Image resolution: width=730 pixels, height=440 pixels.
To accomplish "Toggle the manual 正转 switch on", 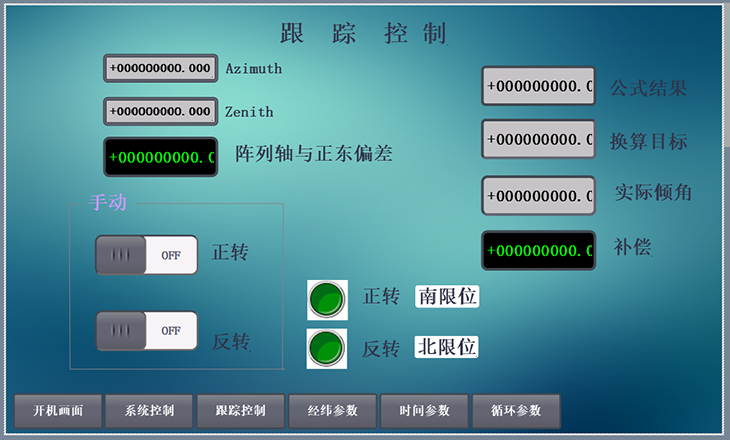I will coord(147,255).
